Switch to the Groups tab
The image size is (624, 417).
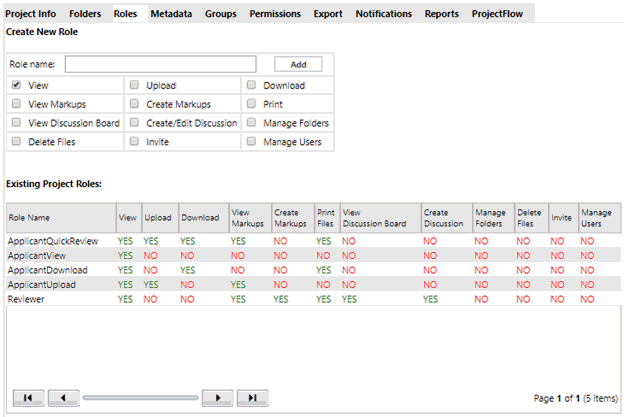coord(221,14)
